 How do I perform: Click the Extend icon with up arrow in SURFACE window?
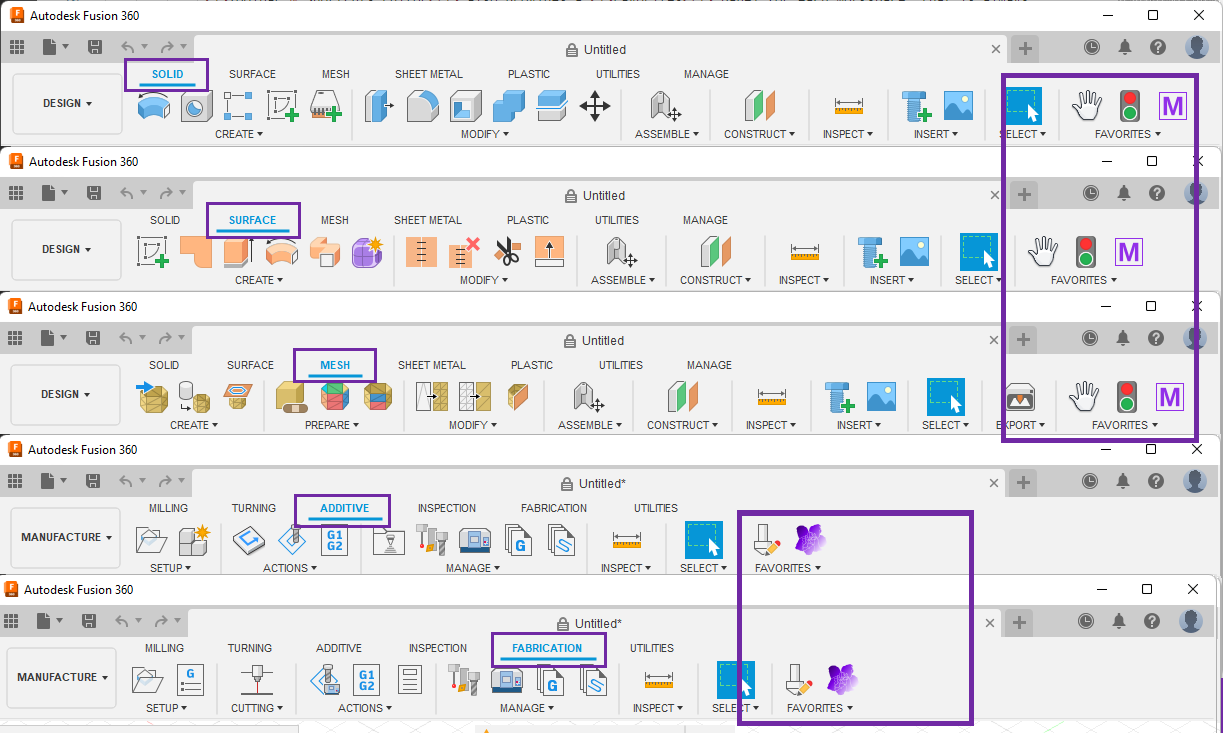point(551,251)
